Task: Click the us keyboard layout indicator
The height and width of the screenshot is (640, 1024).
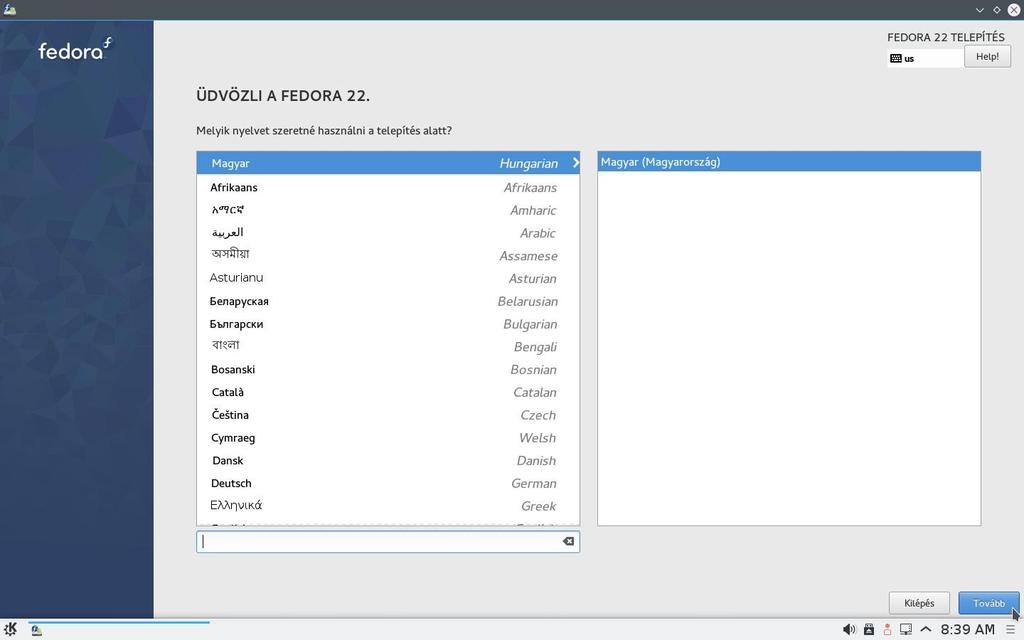Action: (x=925, y=58)
